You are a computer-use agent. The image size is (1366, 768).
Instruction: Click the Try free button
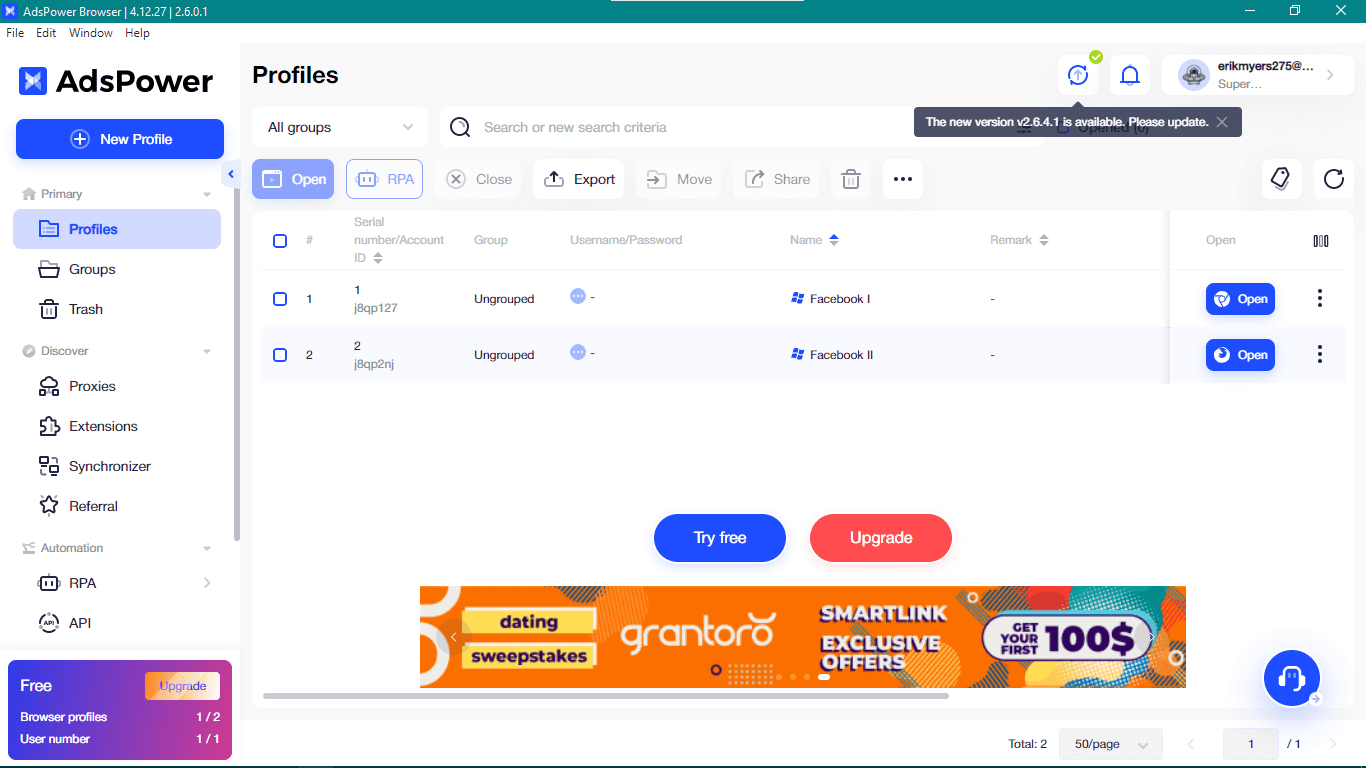(720, 538)
